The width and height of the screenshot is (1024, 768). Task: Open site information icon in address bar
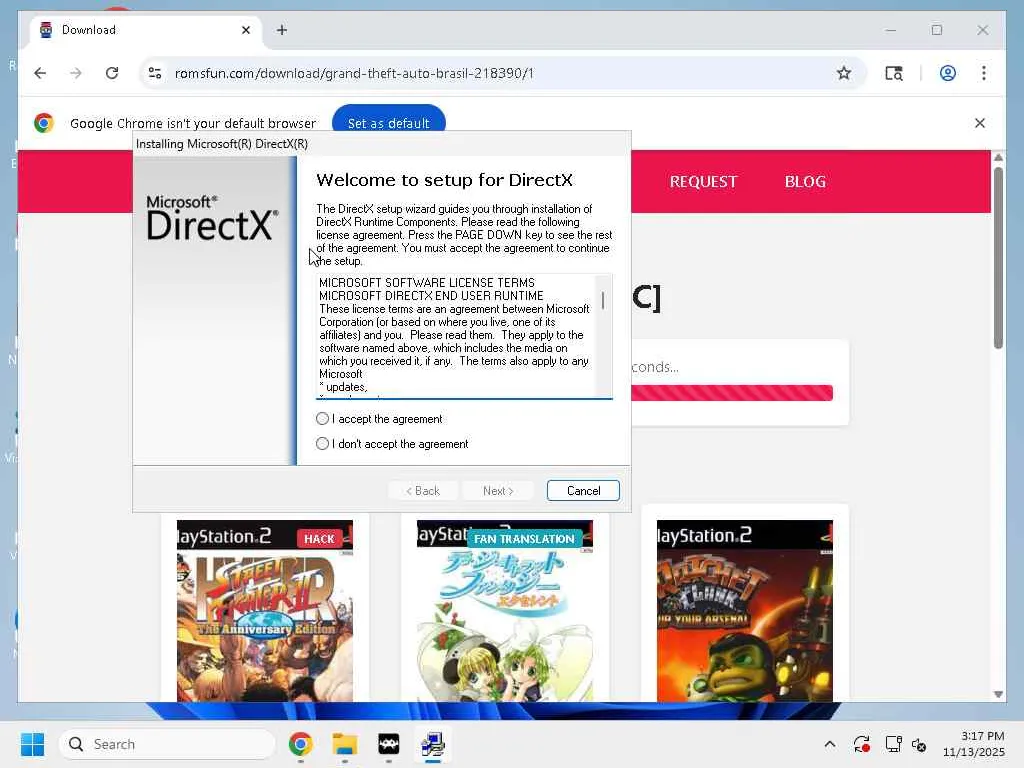155,73
